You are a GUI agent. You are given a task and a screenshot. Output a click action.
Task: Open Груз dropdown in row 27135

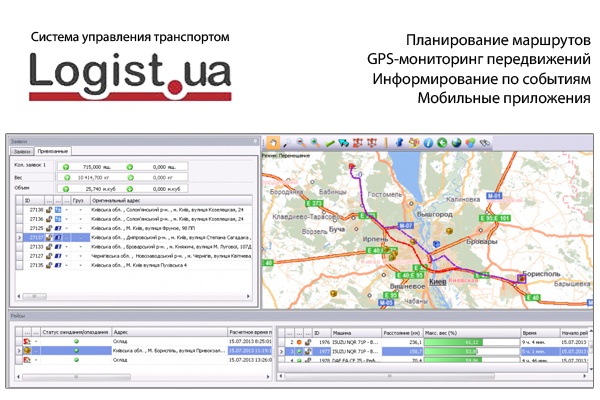80,265
